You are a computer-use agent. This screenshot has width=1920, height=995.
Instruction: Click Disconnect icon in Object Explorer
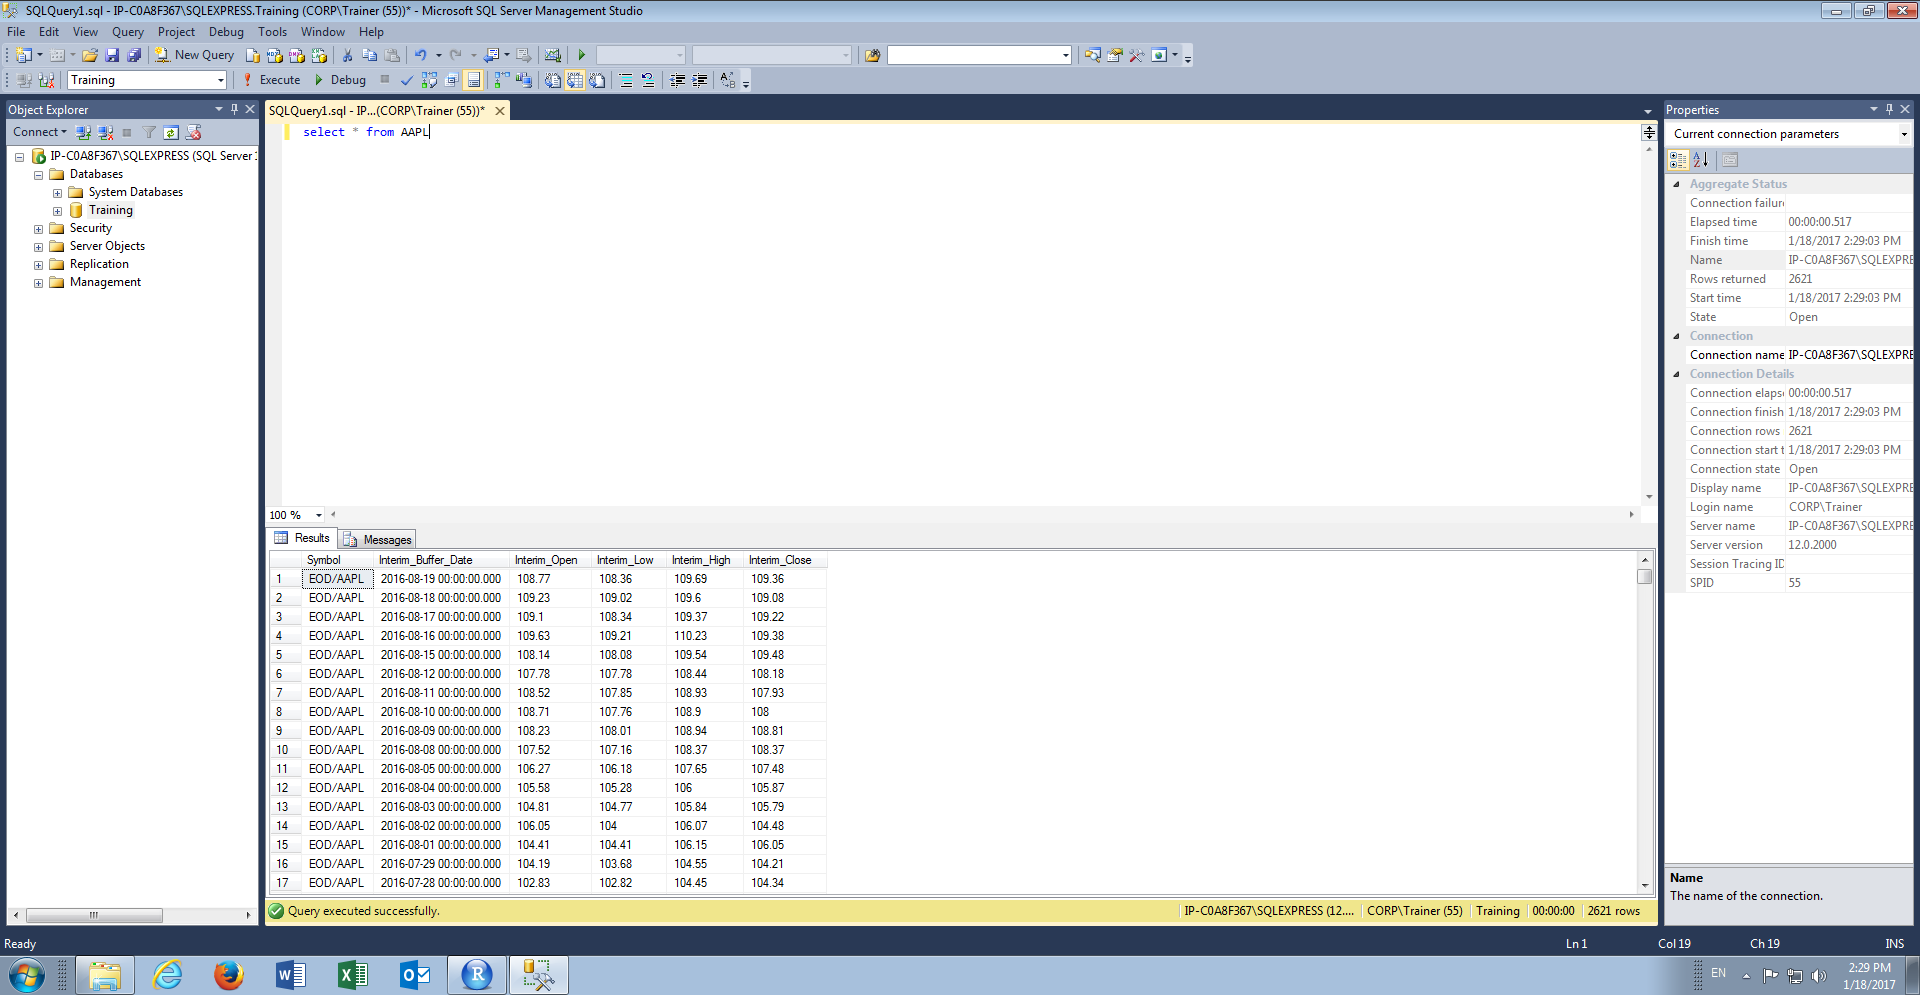[x=105, y=132]
